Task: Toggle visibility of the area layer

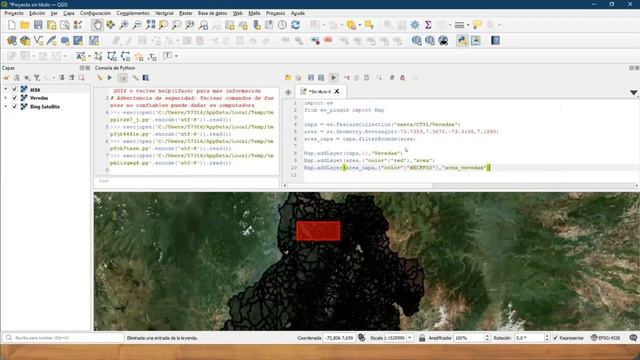Action: click(15, 89)
